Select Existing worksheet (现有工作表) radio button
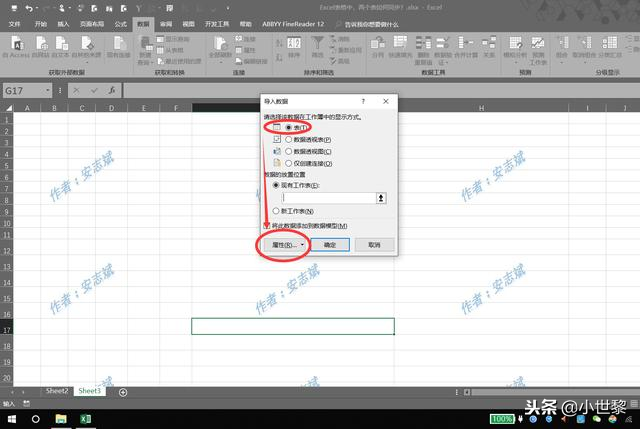Screen dimensions: 640x429 coord(276,185)
